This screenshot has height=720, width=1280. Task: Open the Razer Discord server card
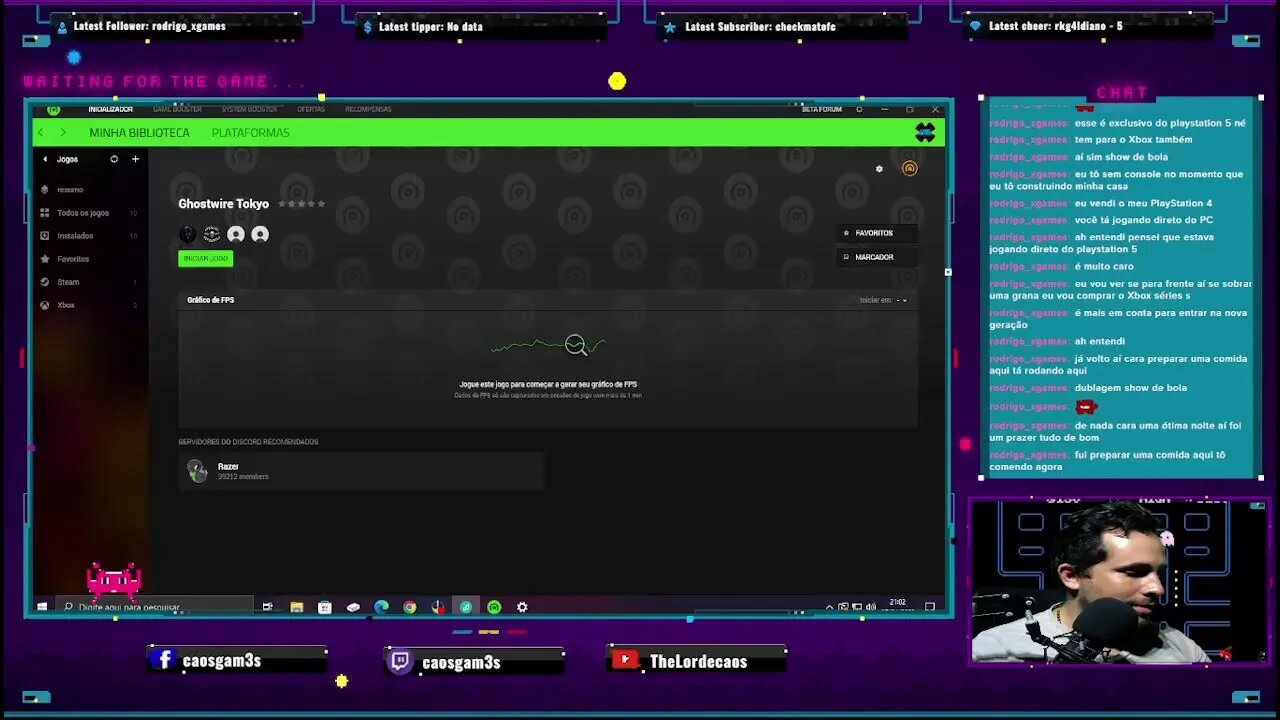tap(361, 471)
